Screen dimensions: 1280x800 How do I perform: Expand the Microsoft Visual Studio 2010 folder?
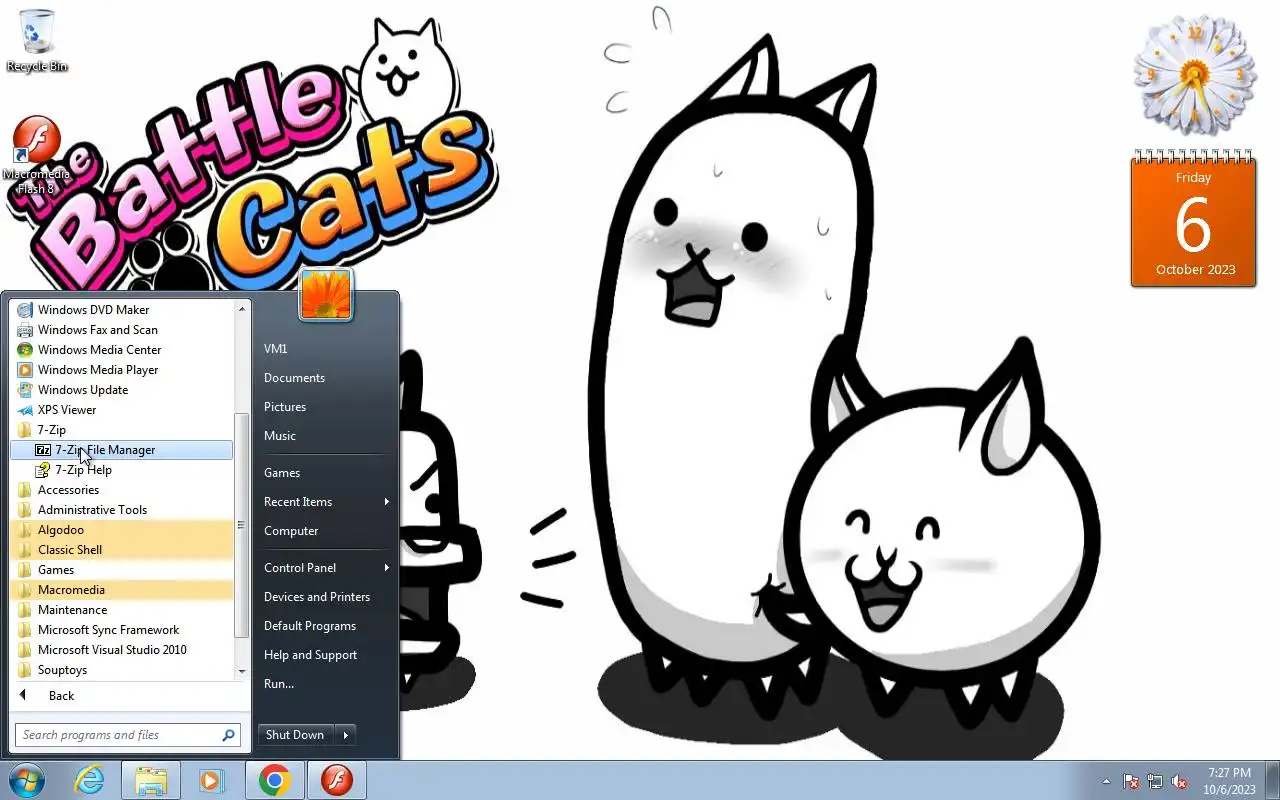click(x=121, y=650)
